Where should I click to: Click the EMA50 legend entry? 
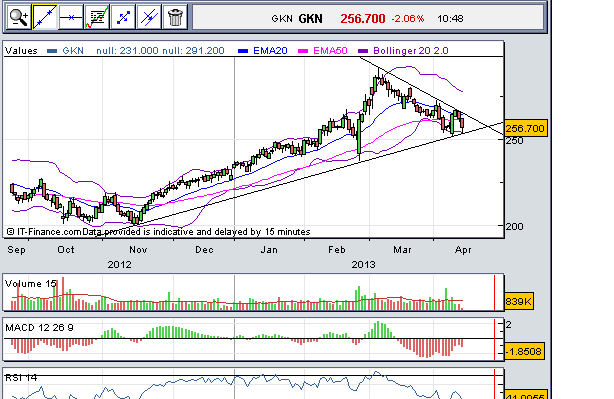[x=323, y=51]
